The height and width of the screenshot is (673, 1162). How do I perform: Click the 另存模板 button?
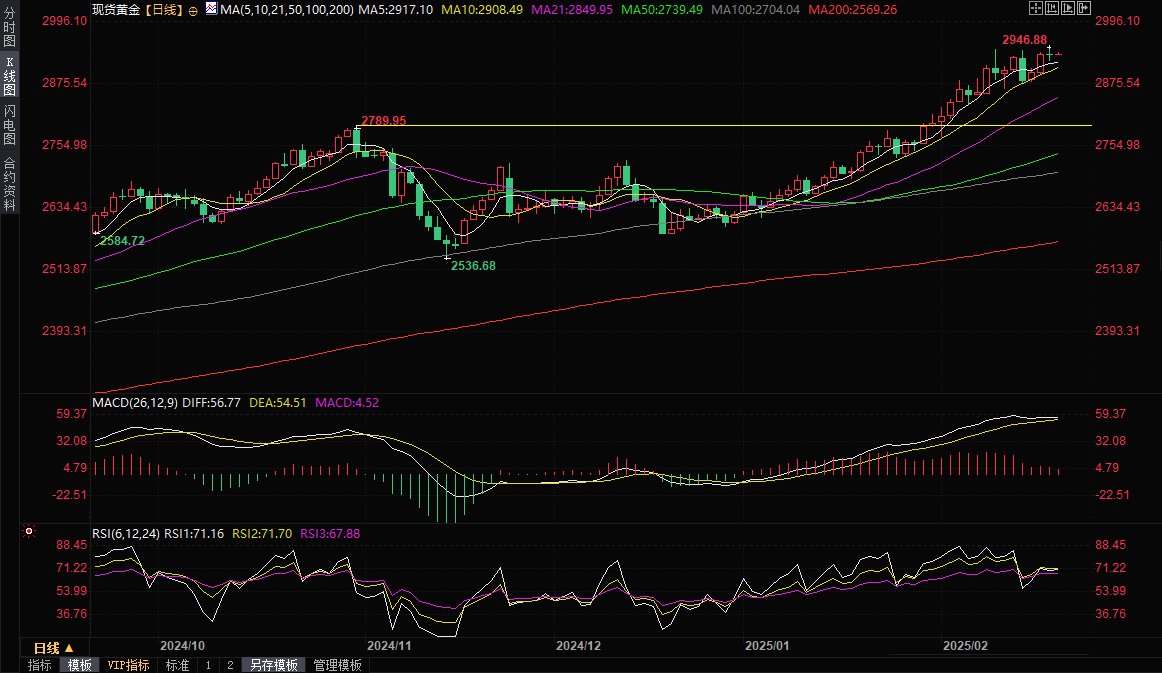tap(274, 665)
